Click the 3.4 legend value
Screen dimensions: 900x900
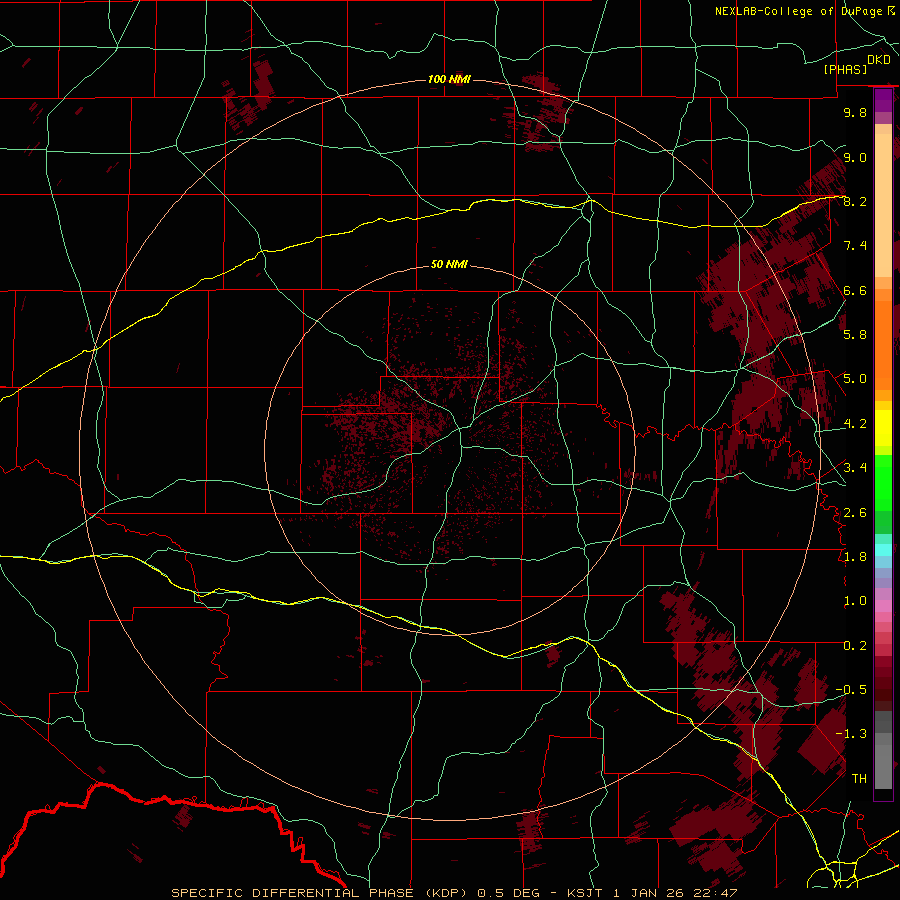pyautogui.click(x=855, y=468)
